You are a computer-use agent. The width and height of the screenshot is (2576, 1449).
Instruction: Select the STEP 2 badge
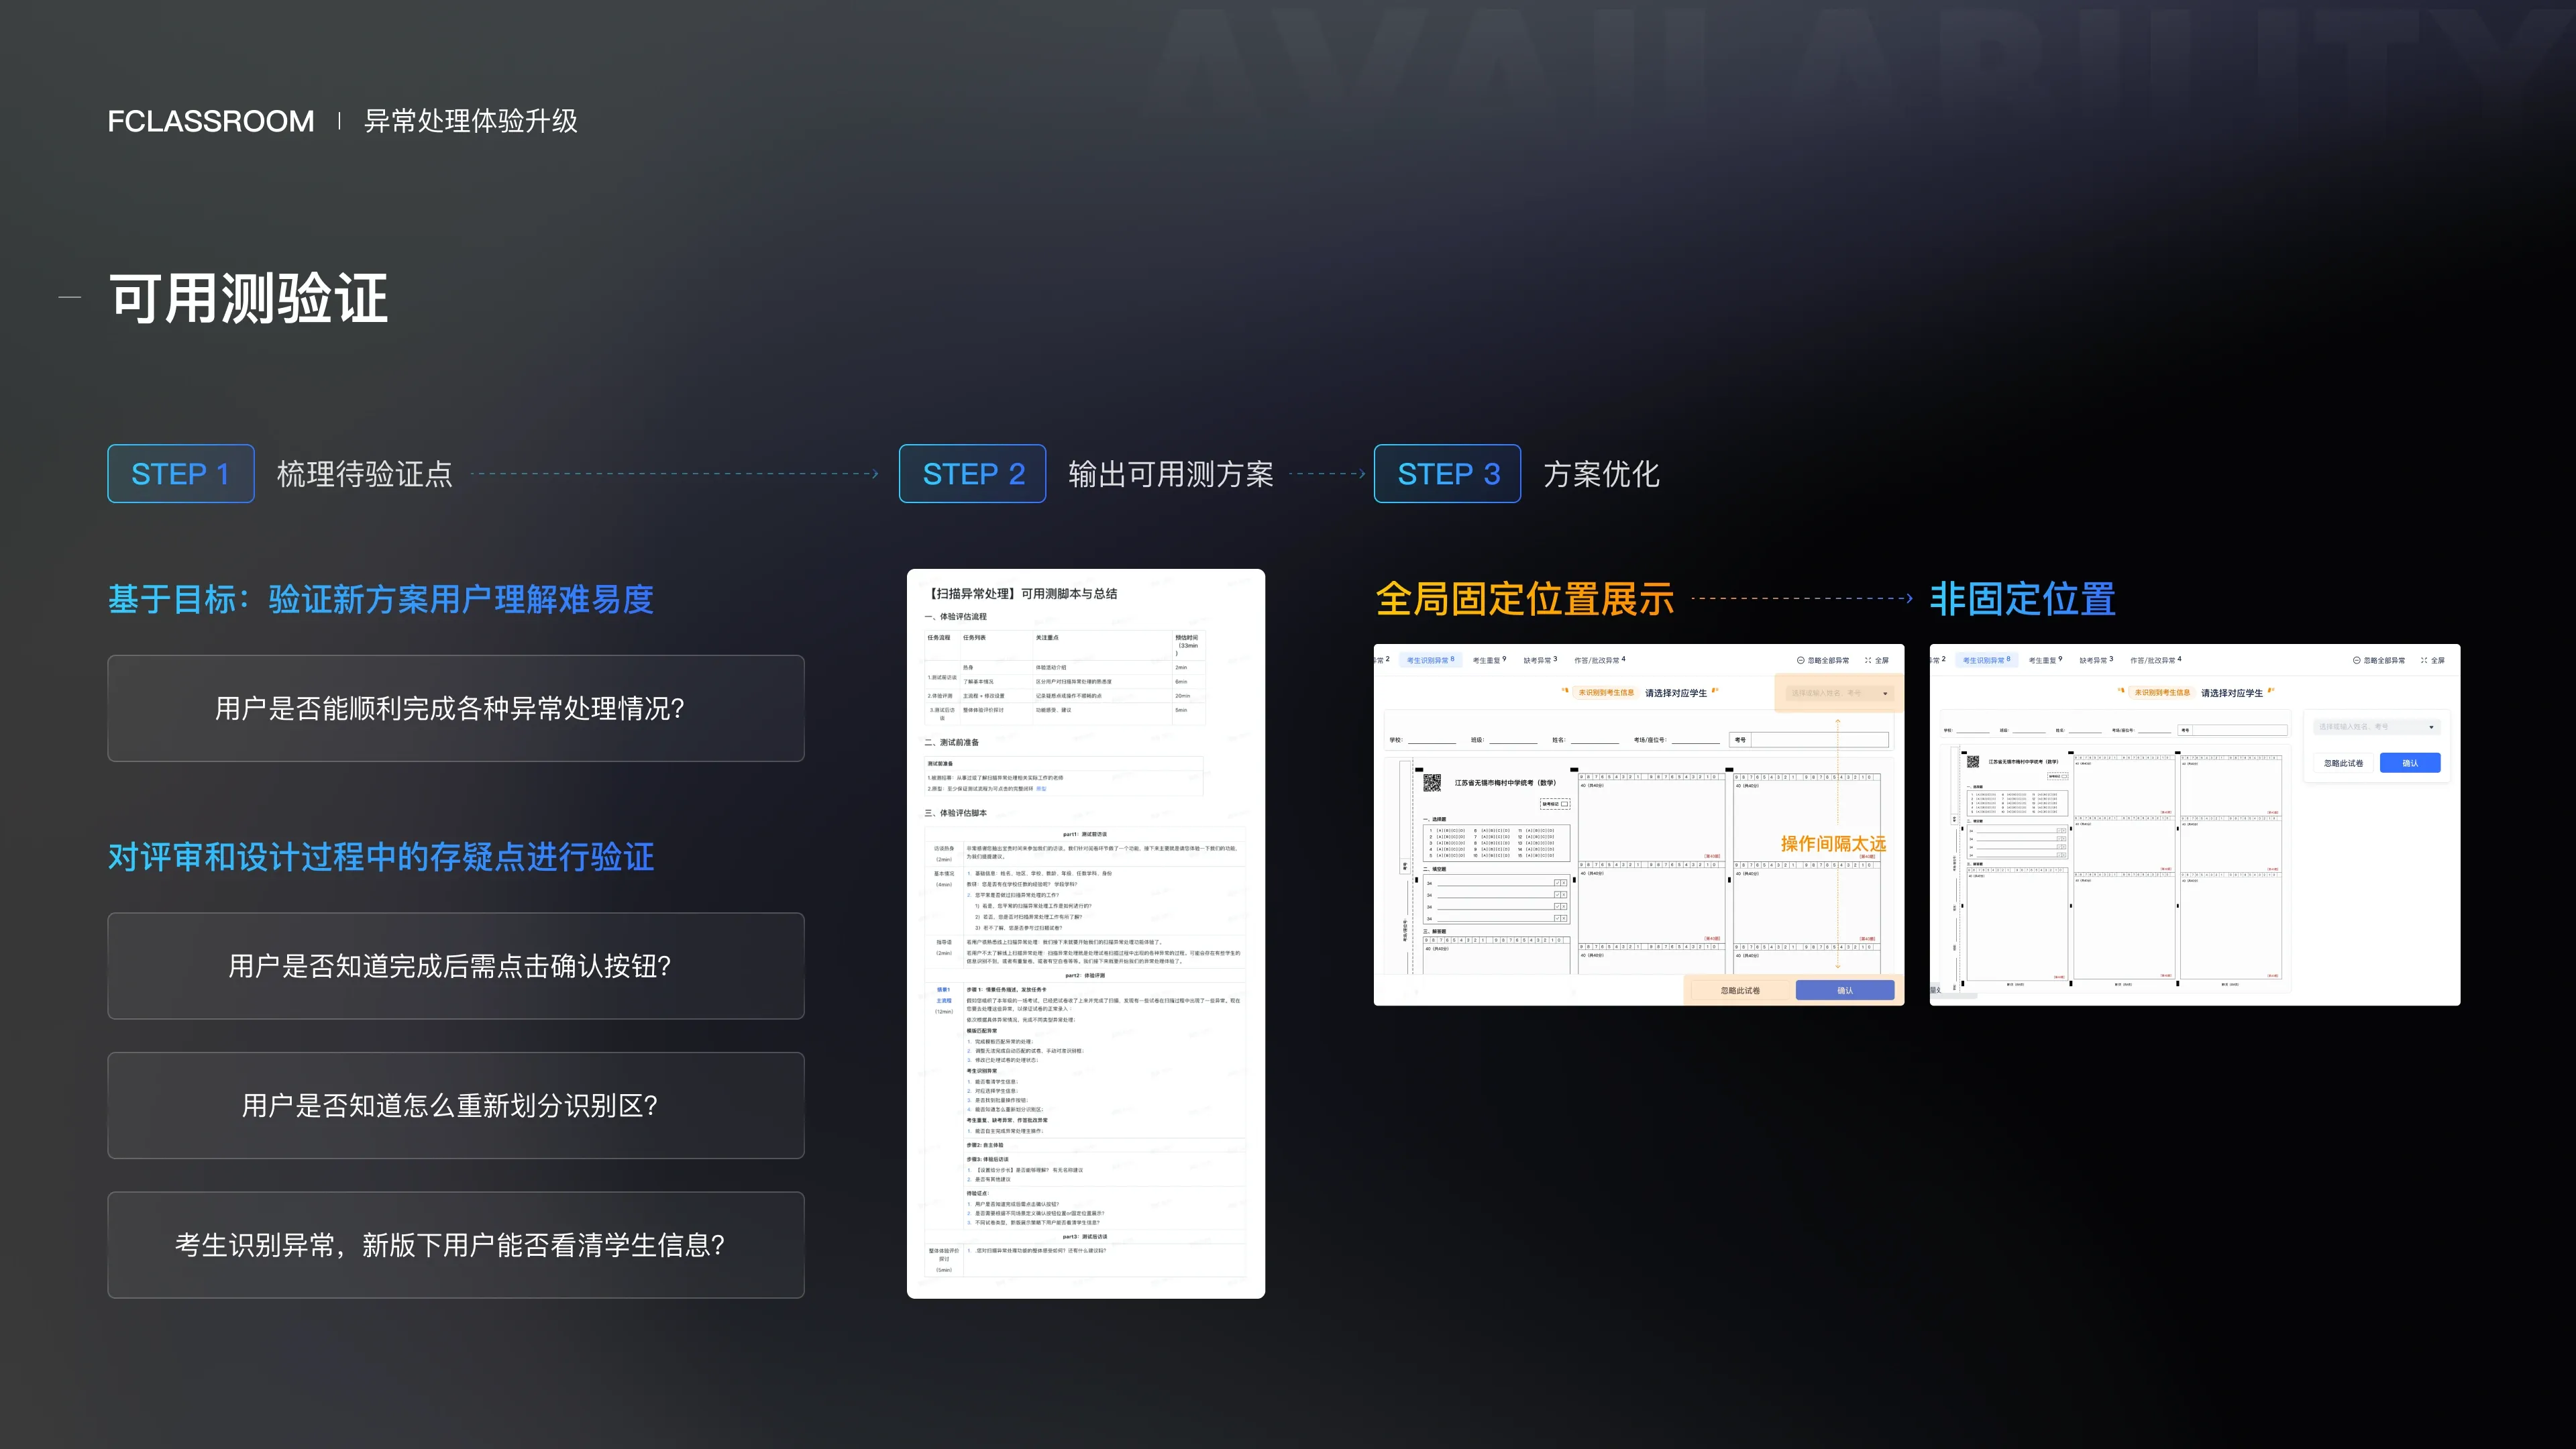(972, 473)
